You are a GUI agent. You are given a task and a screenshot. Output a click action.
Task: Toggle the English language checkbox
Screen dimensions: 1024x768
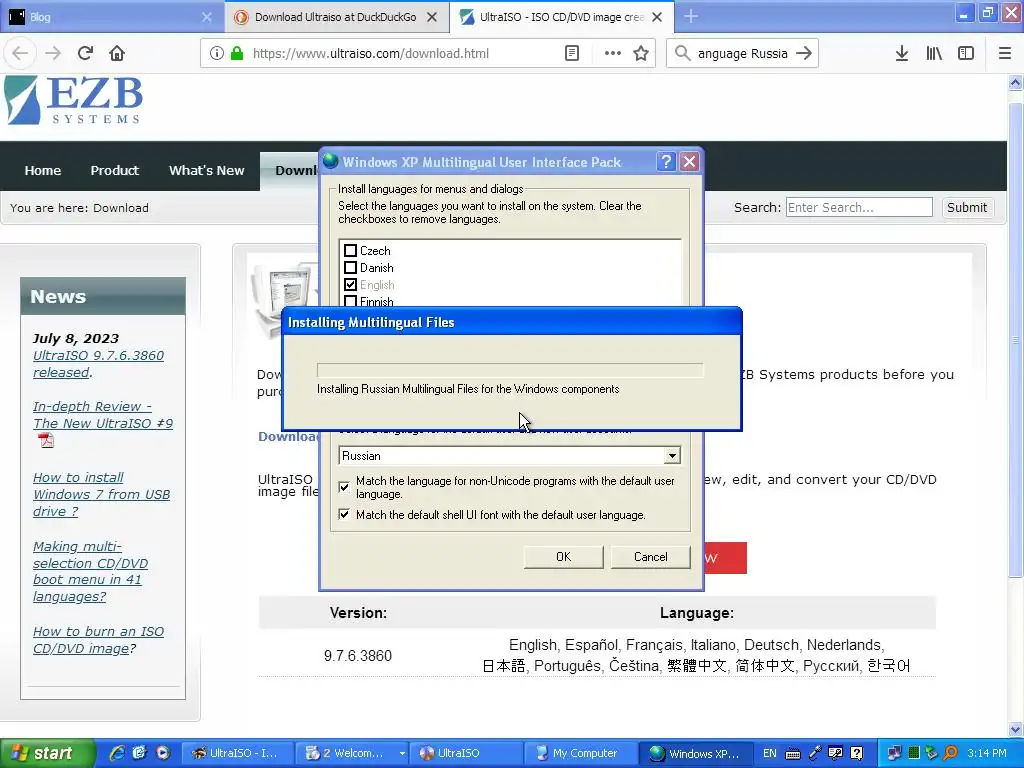click(x=350, y=285)
